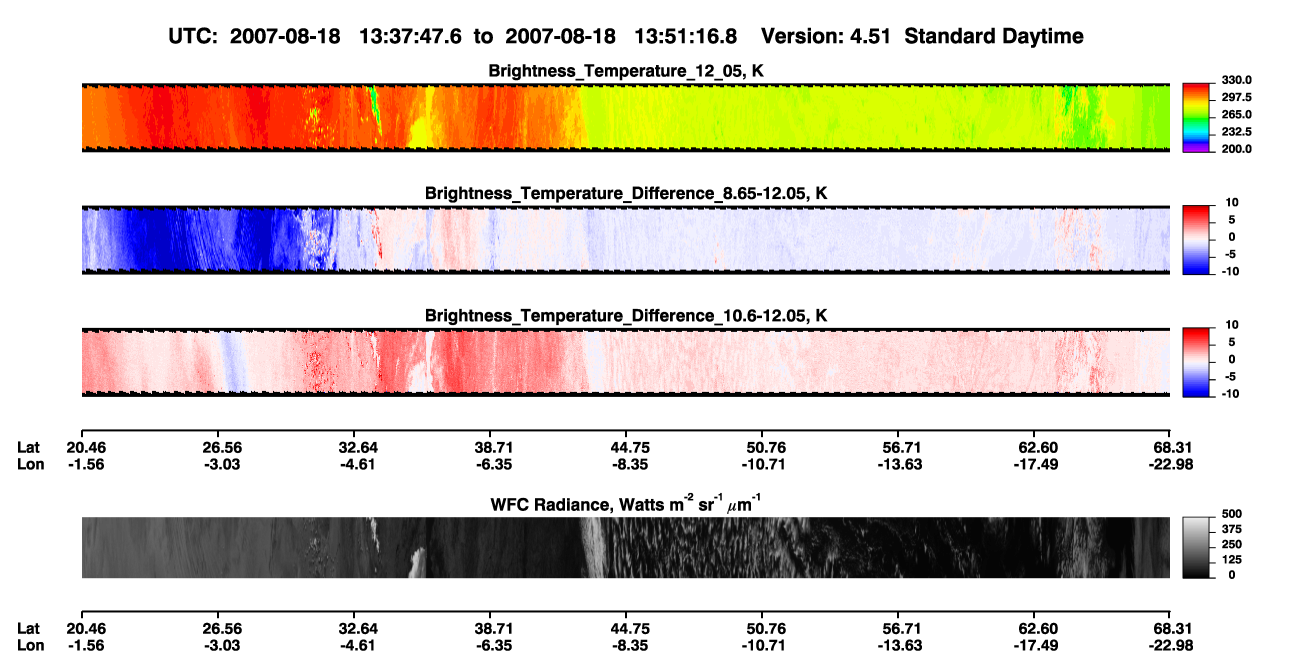Click the 10.6-12.05 difference blue-red colorbar
The height and width of the screenshot is (667, 1300).
(1196, 362)
